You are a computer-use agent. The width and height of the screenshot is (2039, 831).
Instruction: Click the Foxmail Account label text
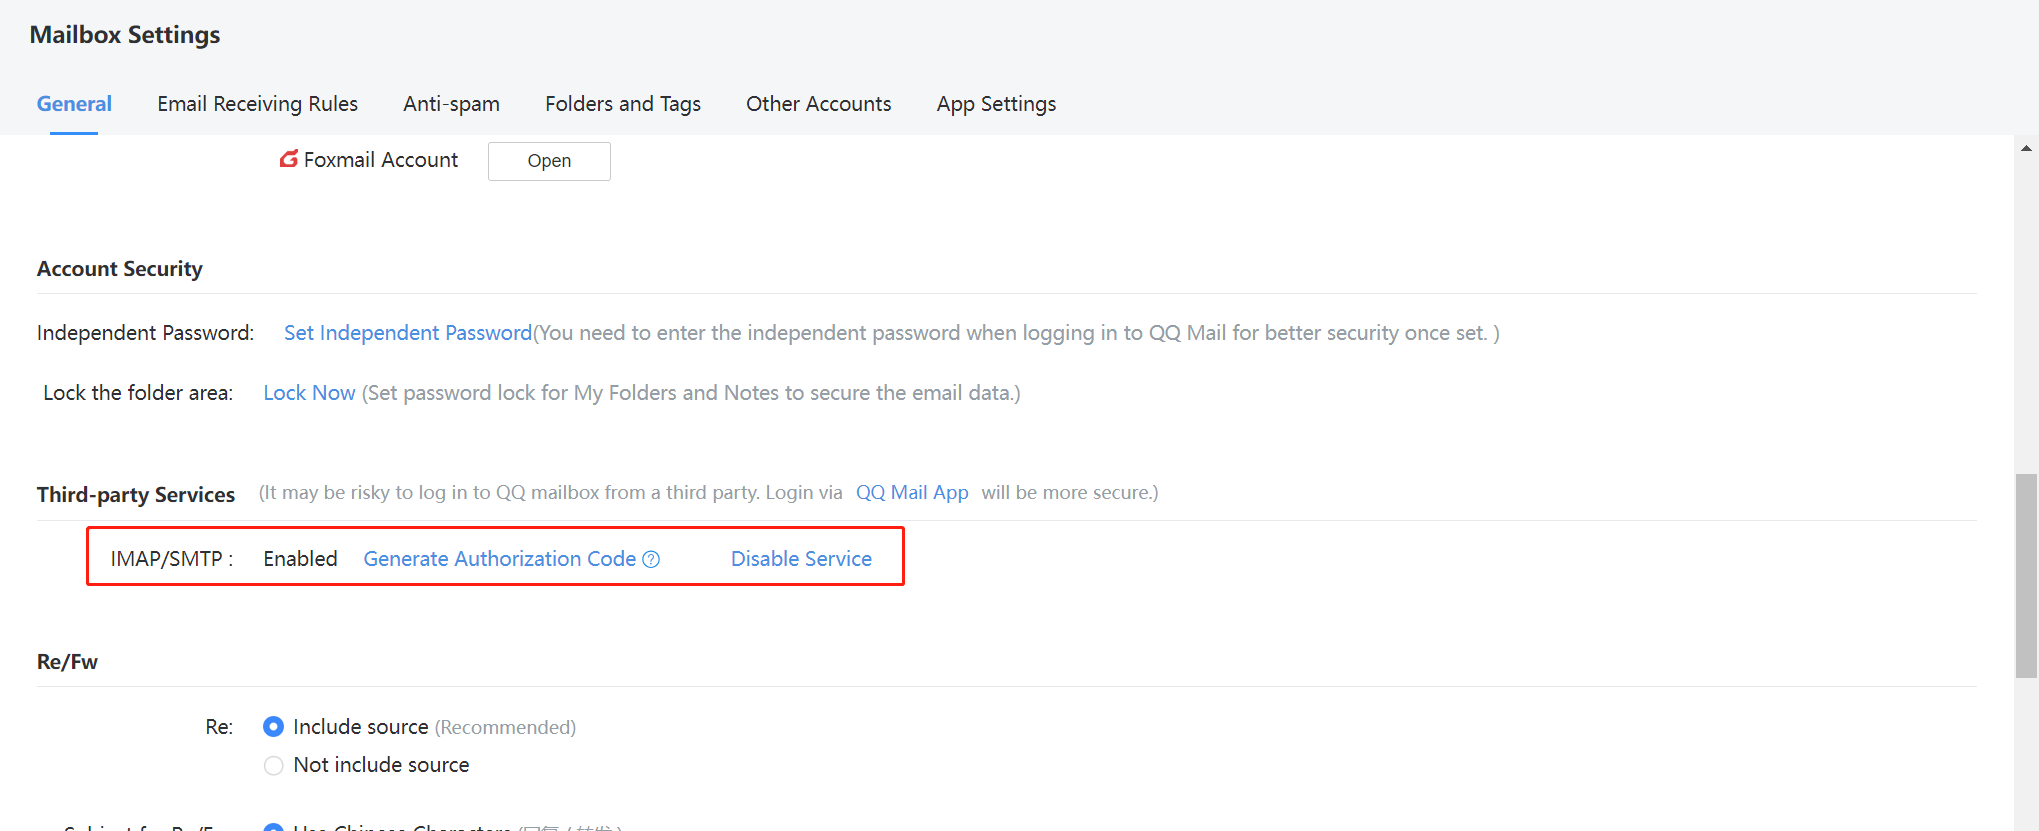pyautogui.click(x=380, y=160)
